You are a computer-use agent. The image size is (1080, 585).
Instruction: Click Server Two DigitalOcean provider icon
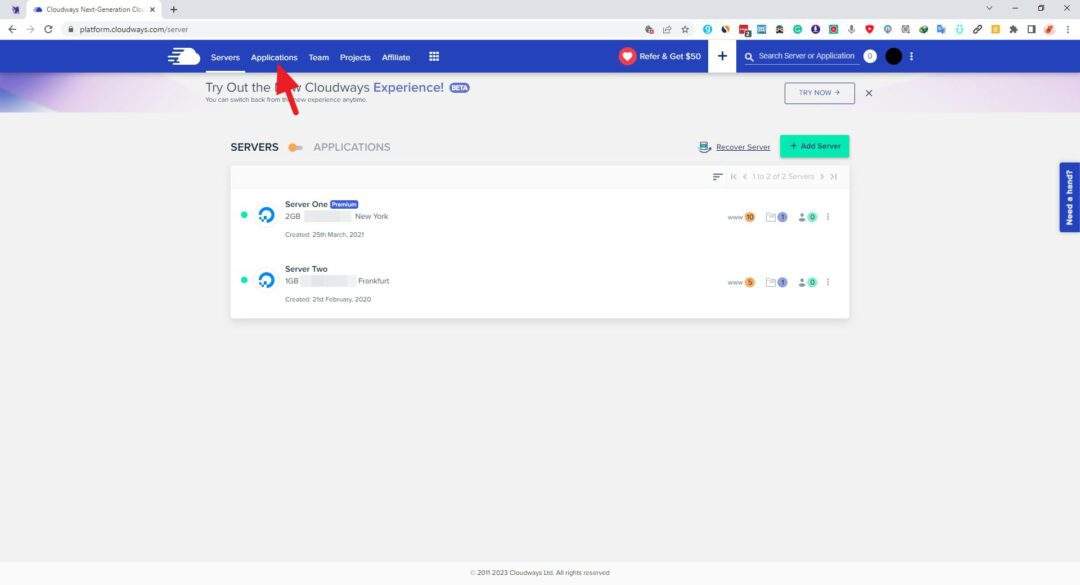point(267,280)
